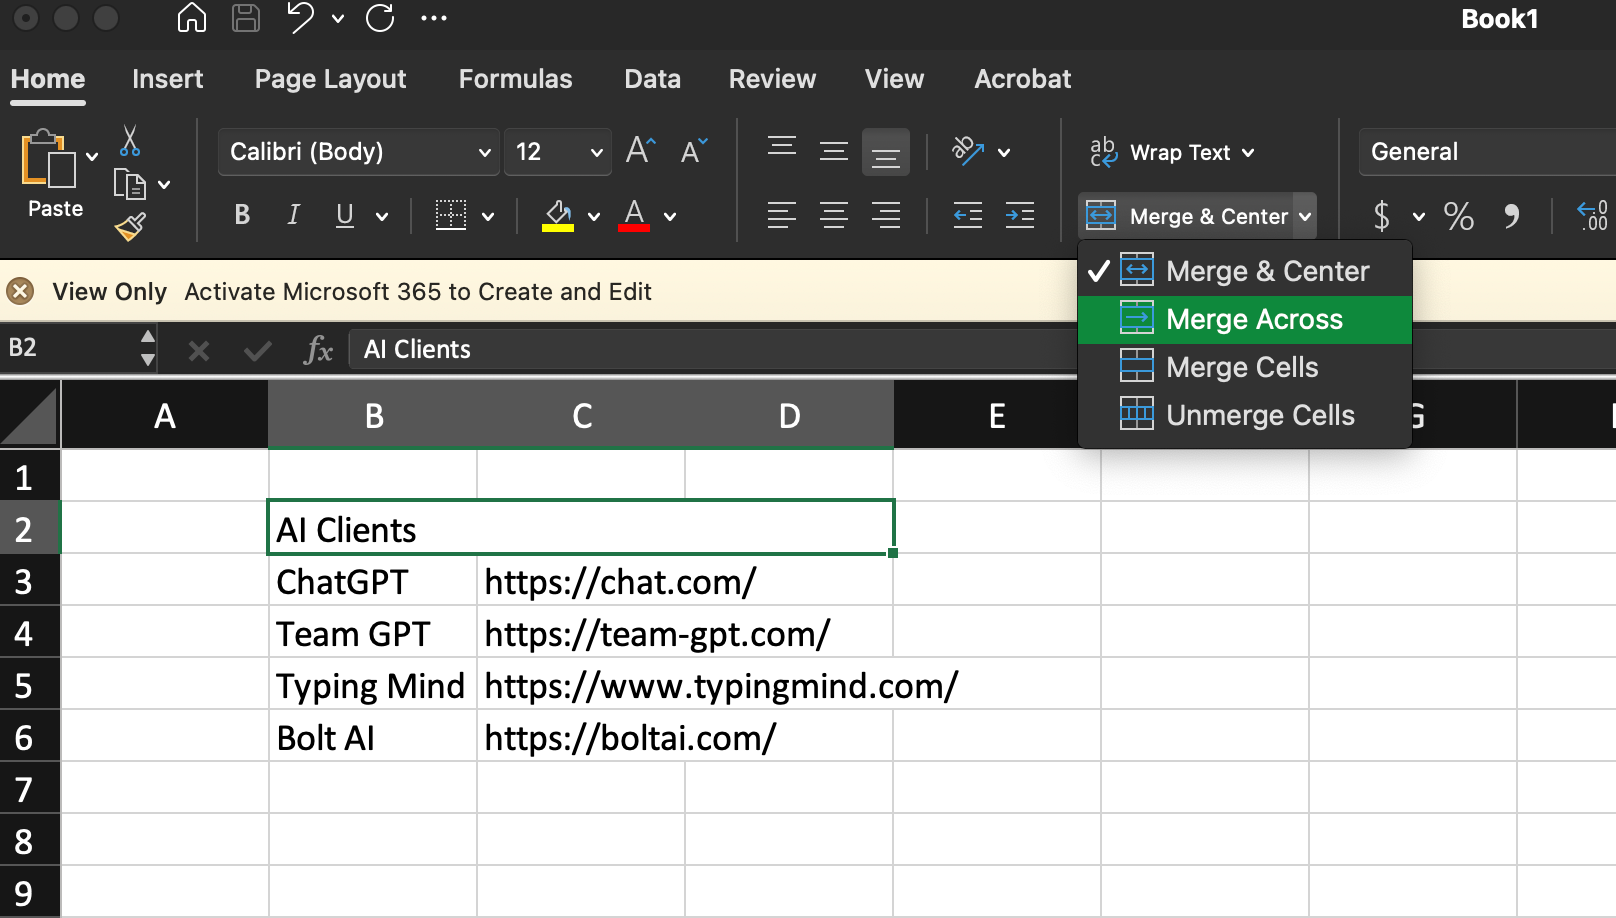This screenshot has width=1616, height=918.
Task: Click the Middle Align icon
Action: 834,151
